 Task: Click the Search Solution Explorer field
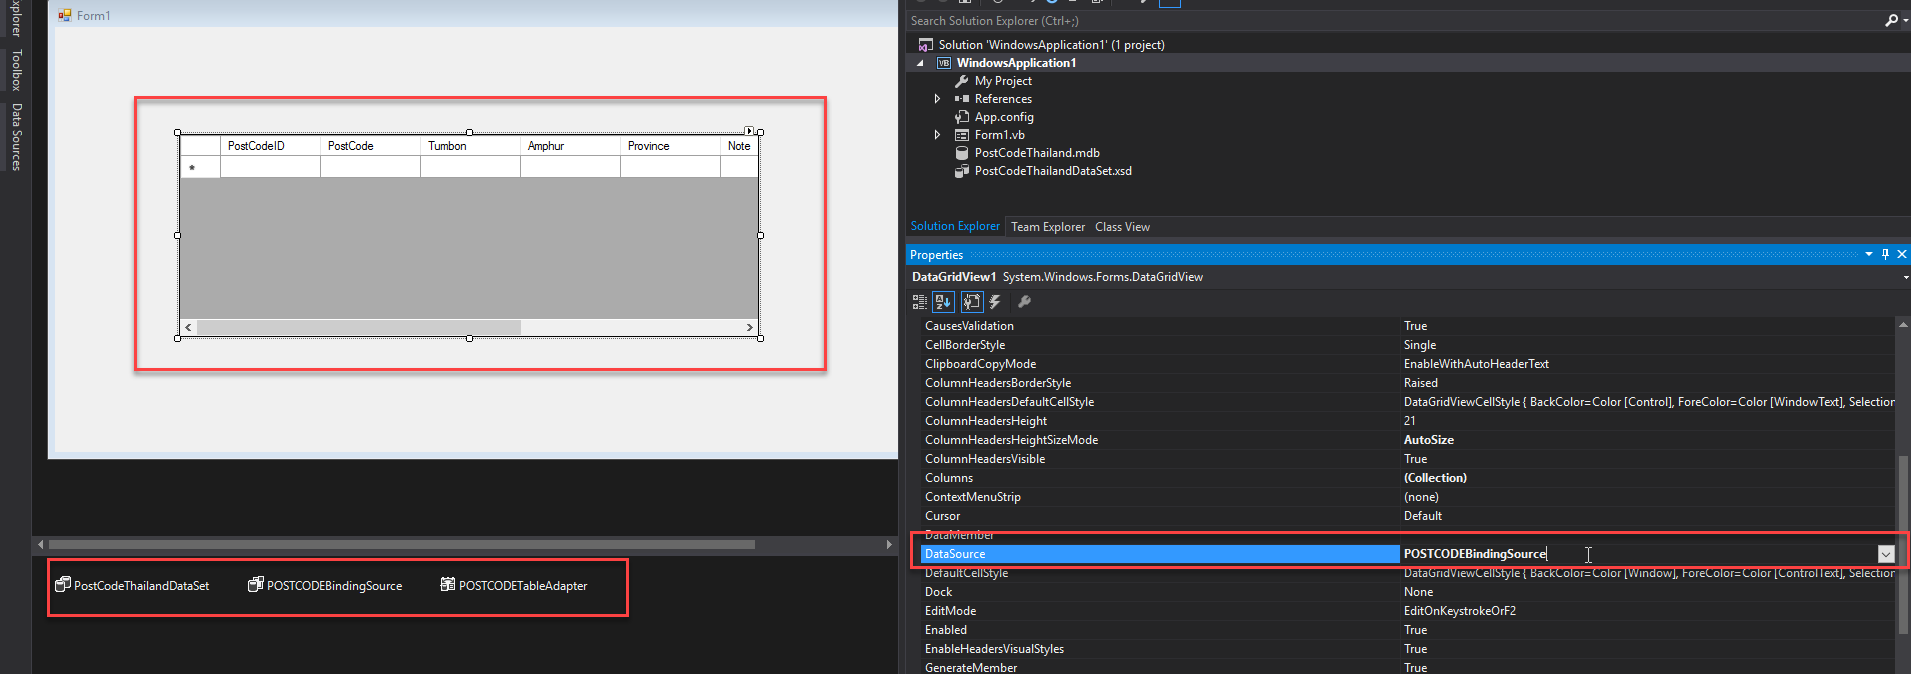[1390, 21]
